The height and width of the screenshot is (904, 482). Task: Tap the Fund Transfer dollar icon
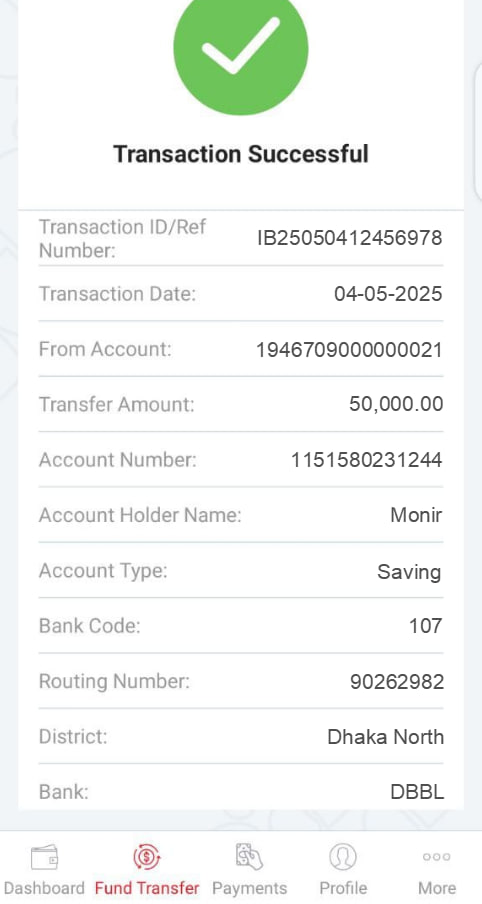click(146, 857)
